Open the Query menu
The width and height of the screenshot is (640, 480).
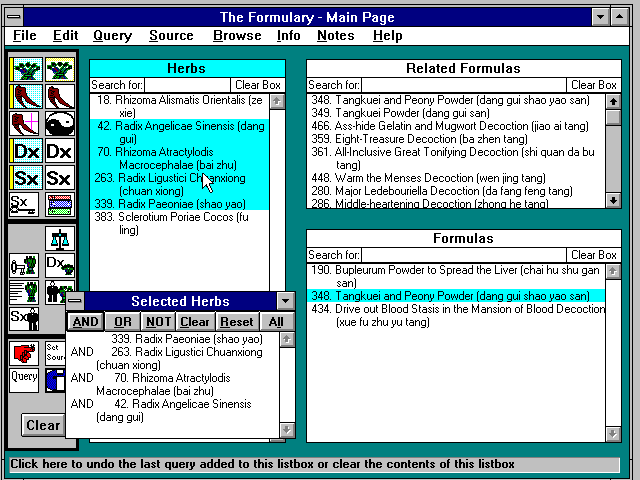112,36
